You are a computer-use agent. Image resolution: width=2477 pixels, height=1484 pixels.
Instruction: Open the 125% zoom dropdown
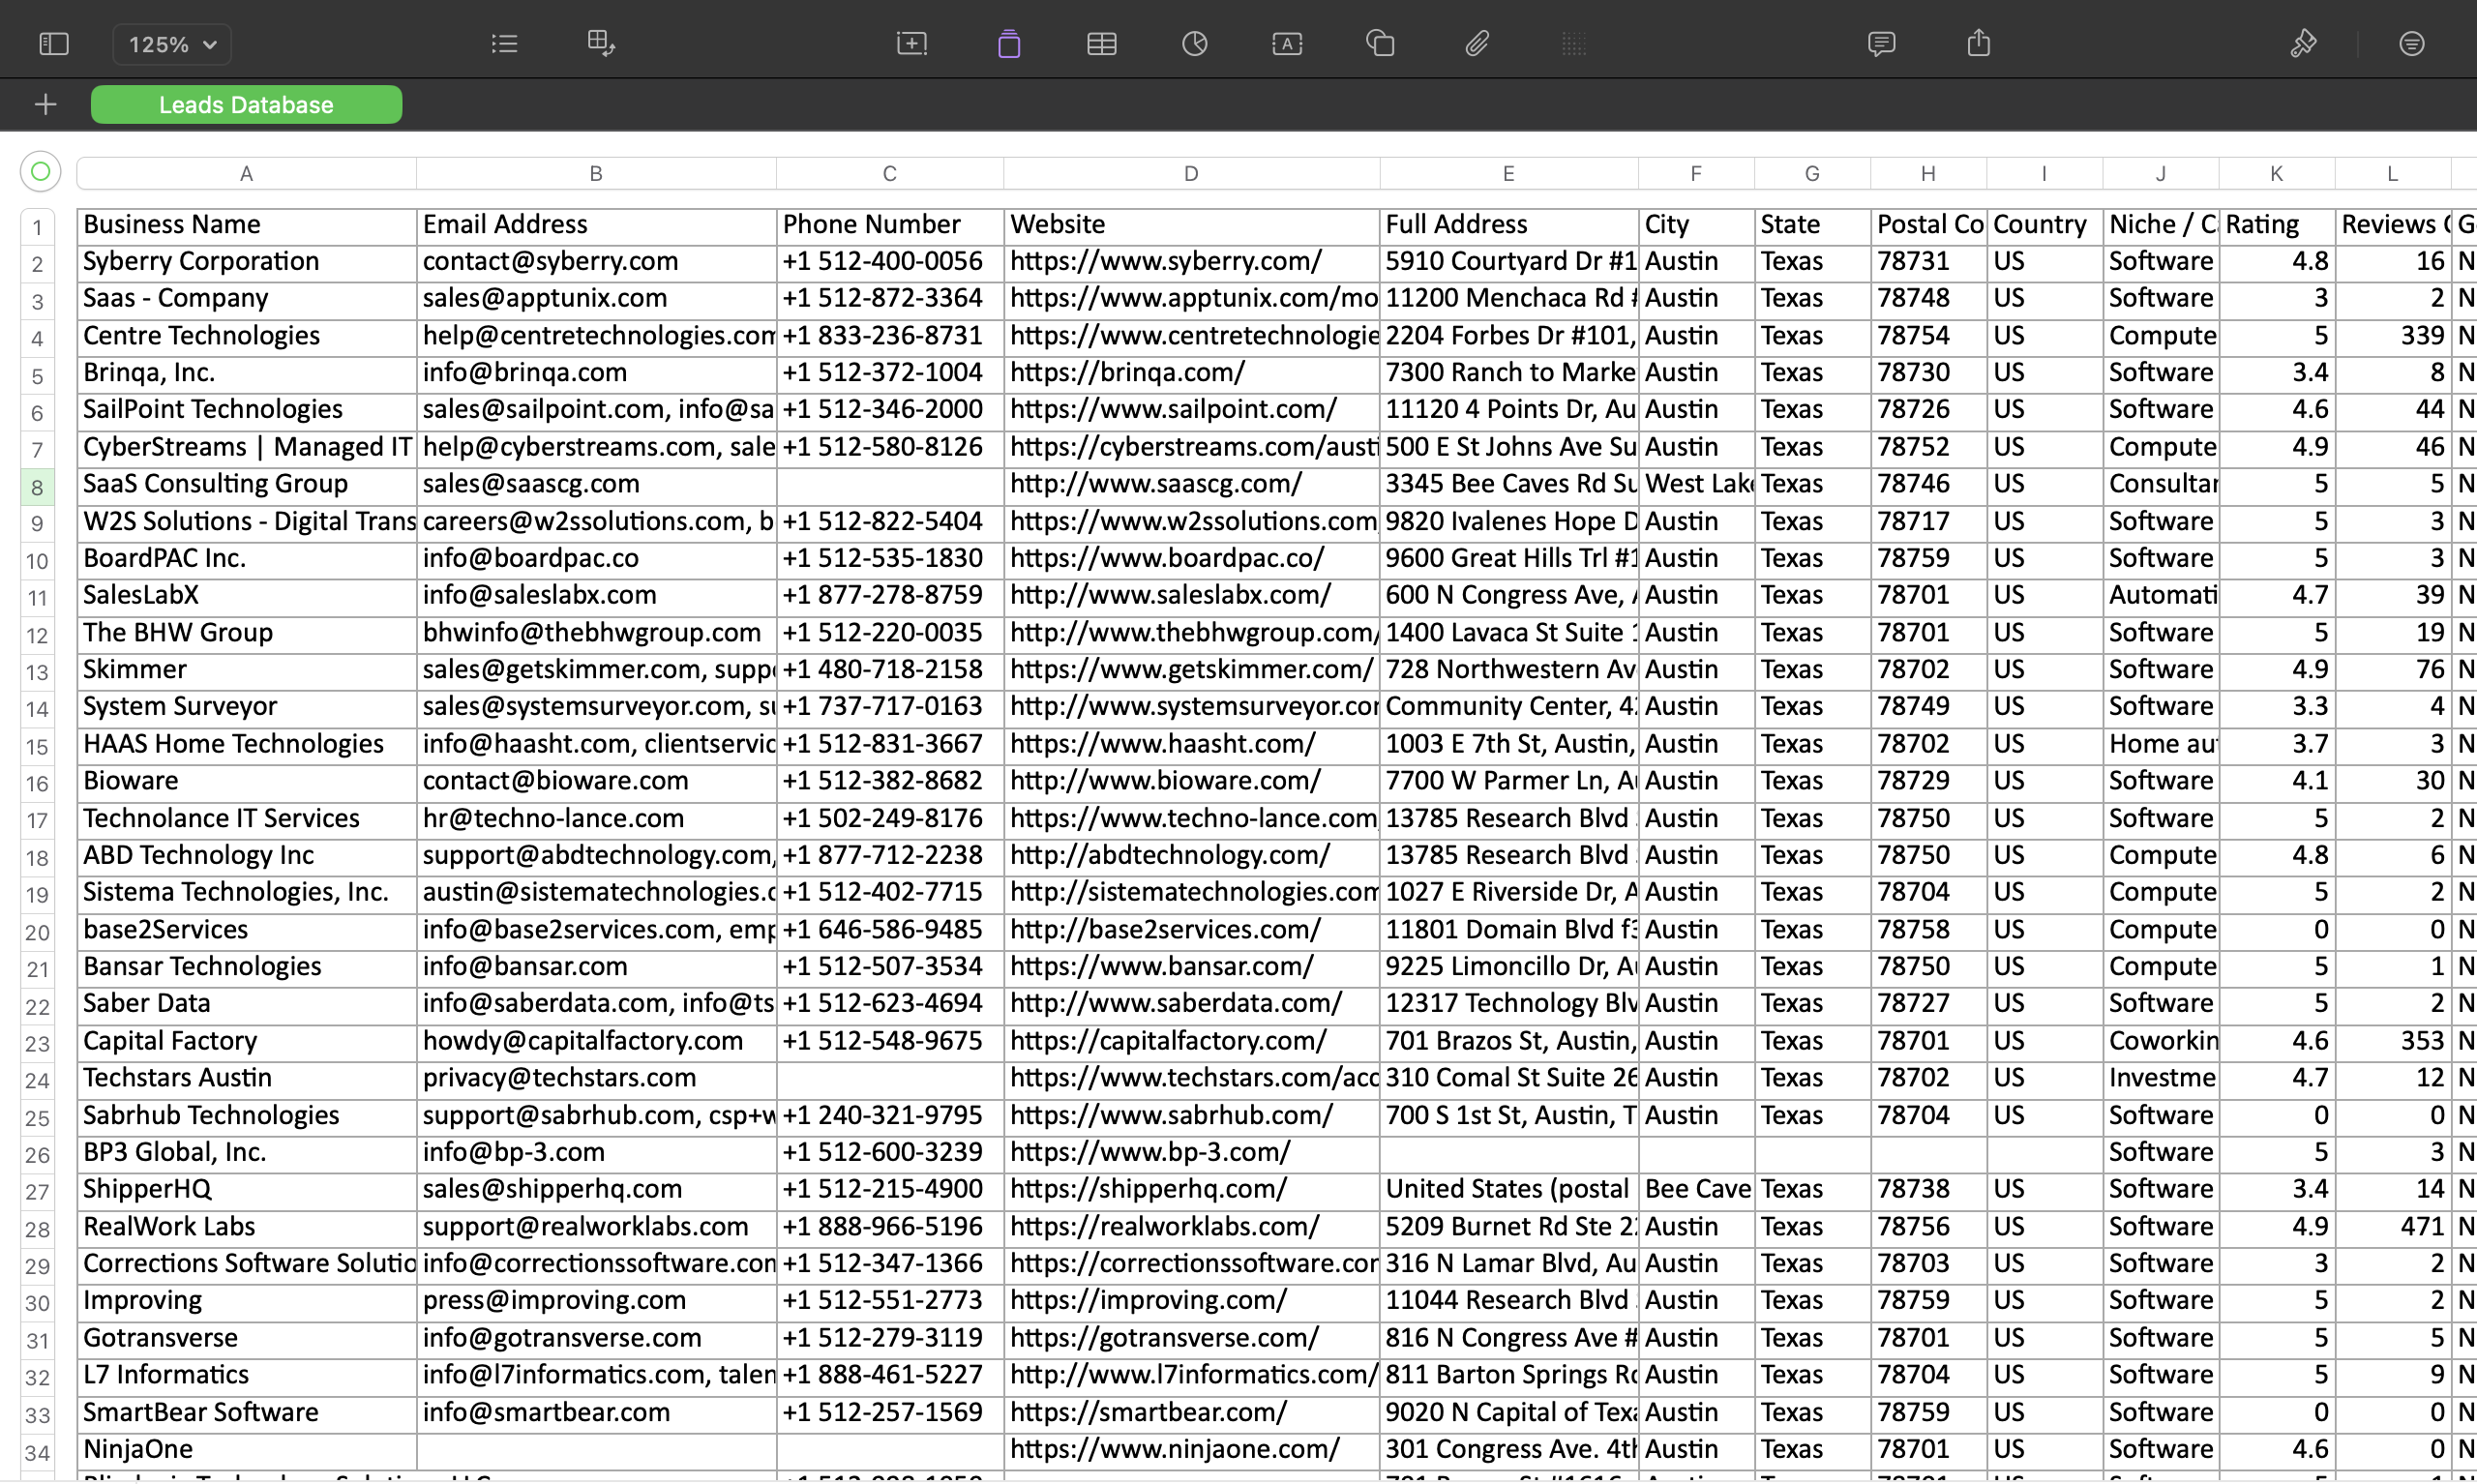tap(172, 44)
